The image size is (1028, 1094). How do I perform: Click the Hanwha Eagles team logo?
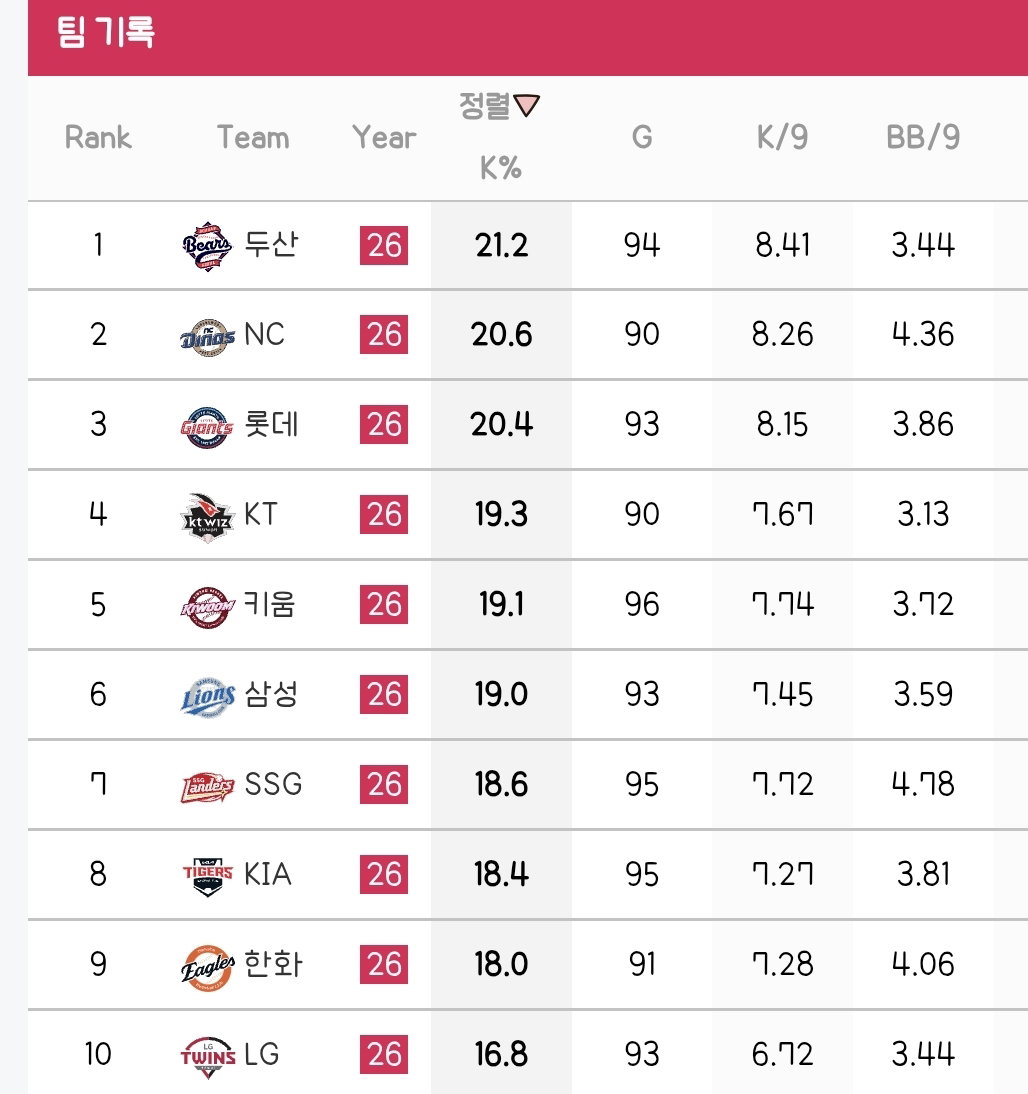(x=207, y=967)
